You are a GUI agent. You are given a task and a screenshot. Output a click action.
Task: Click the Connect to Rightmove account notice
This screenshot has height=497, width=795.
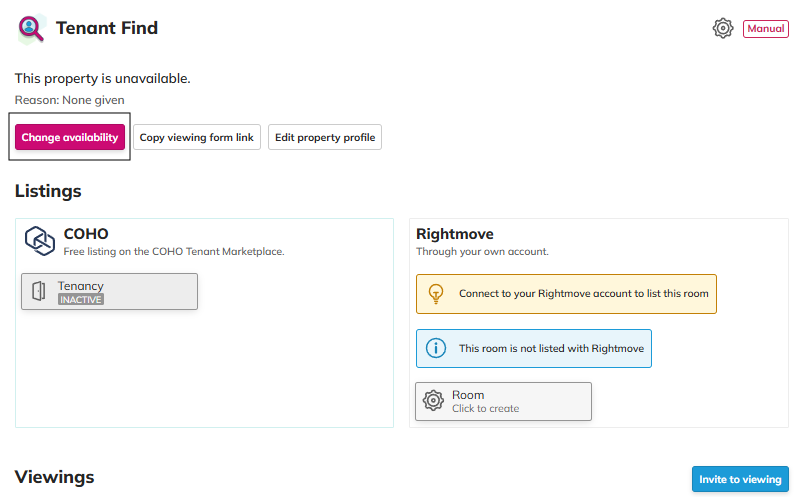click(566, 294)
